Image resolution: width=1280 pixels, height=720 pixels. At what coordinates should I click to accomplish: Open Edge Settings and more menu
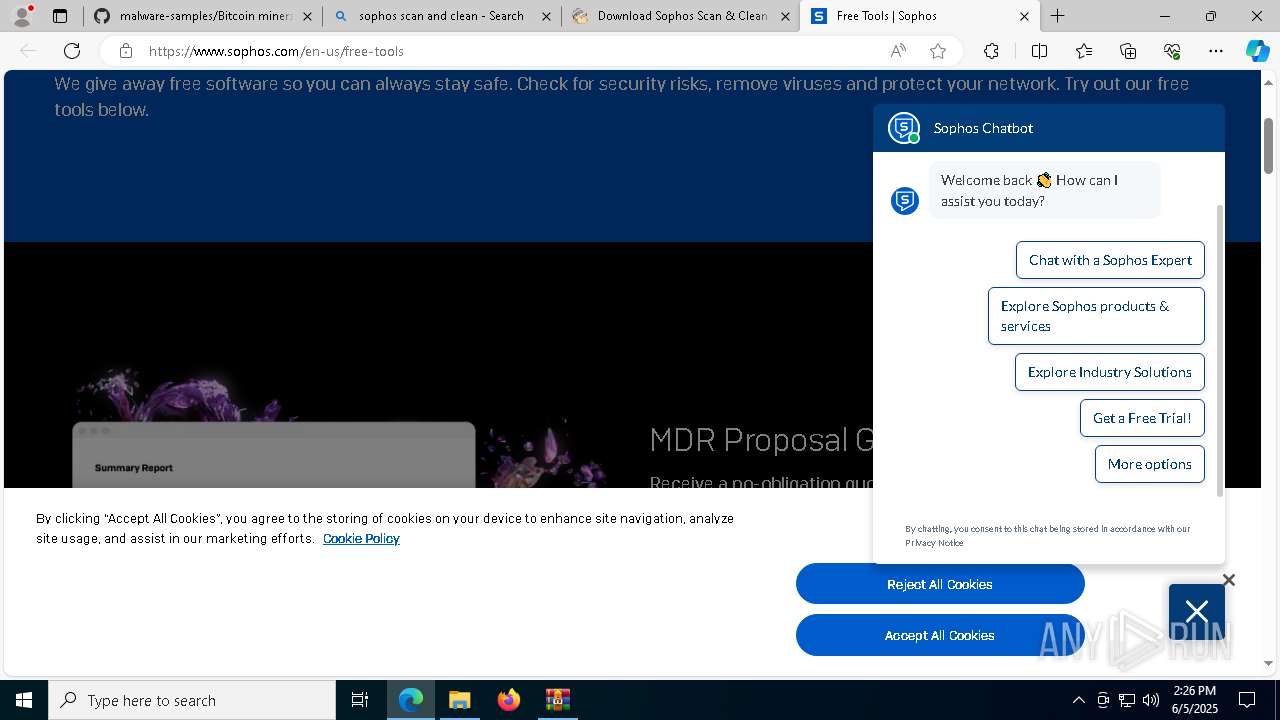coord(1216,51)
